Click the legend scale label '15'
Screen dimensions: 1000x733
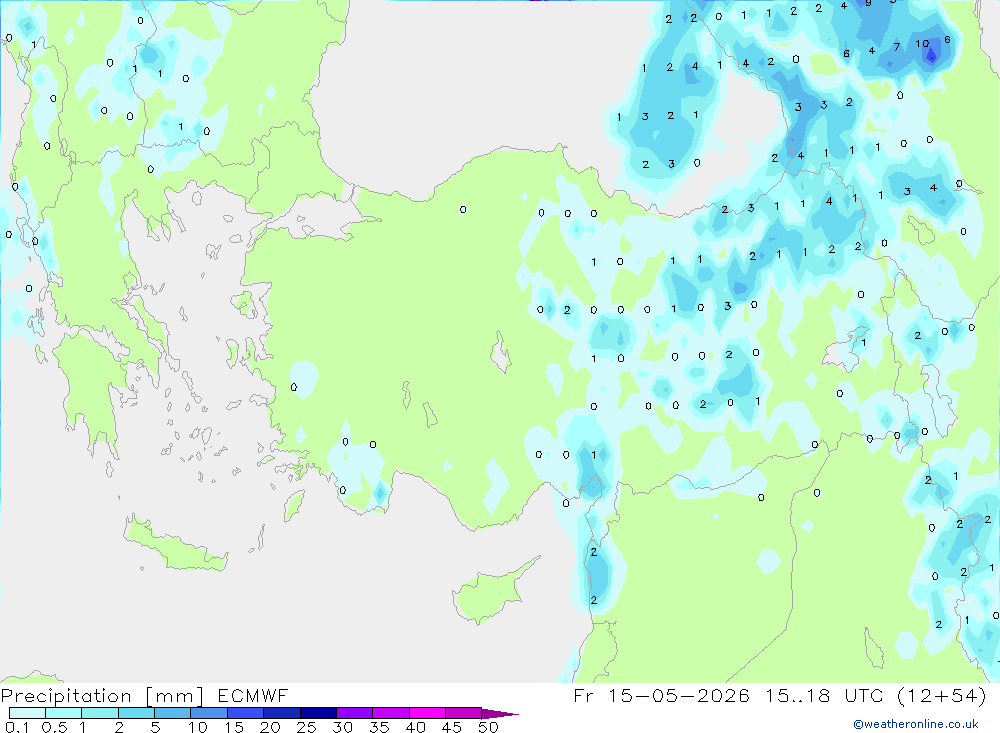pos(233,727)
